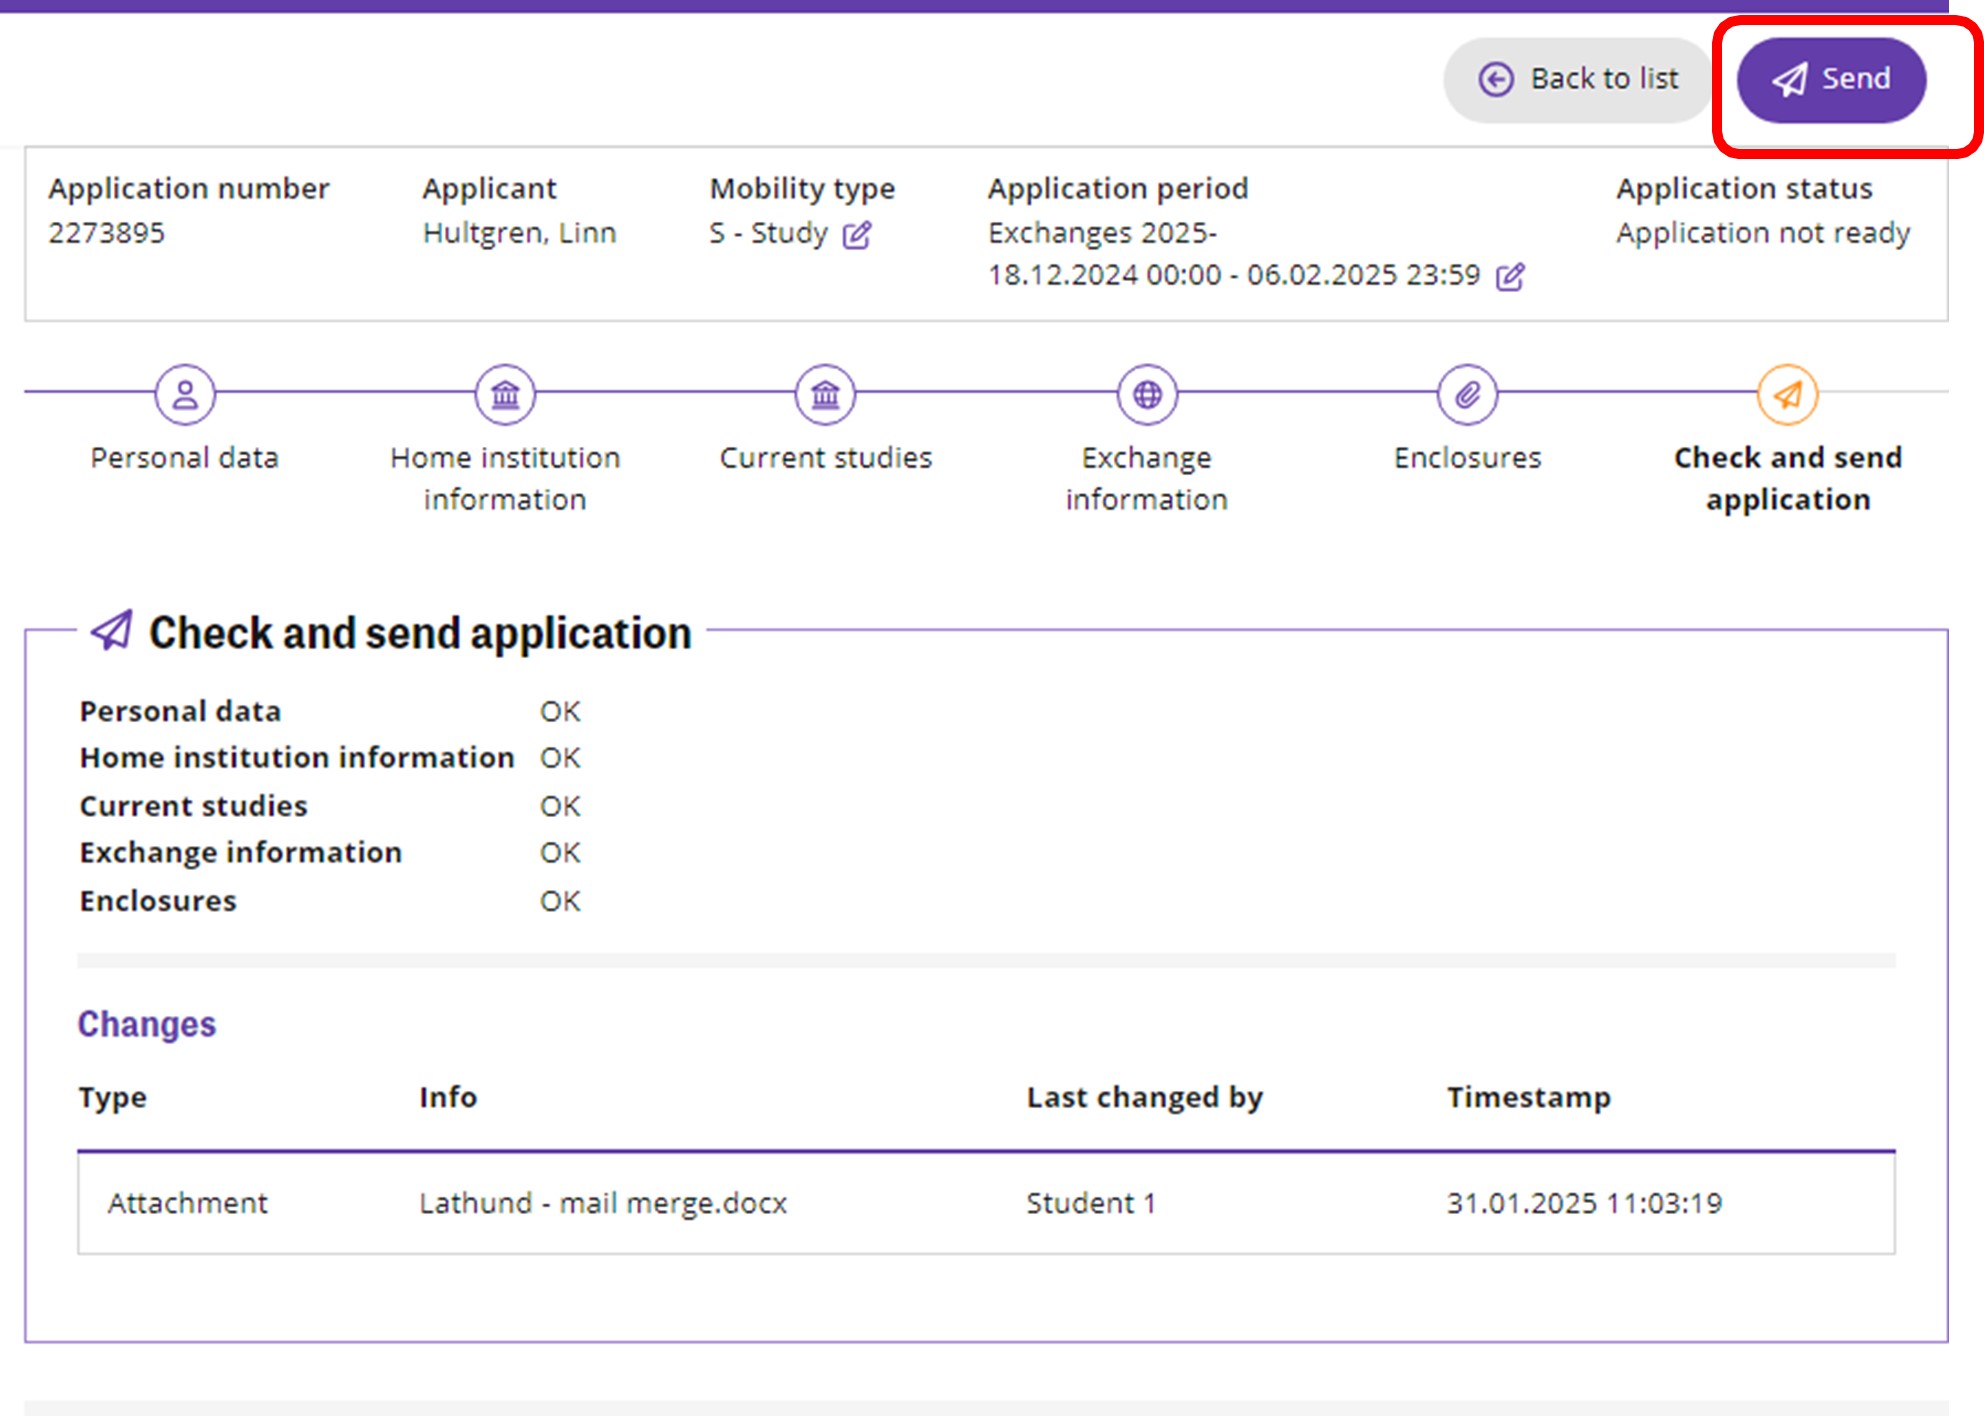
Task: Open the Personal data step label
Action: pyautogui.click(x=185, y=457)
